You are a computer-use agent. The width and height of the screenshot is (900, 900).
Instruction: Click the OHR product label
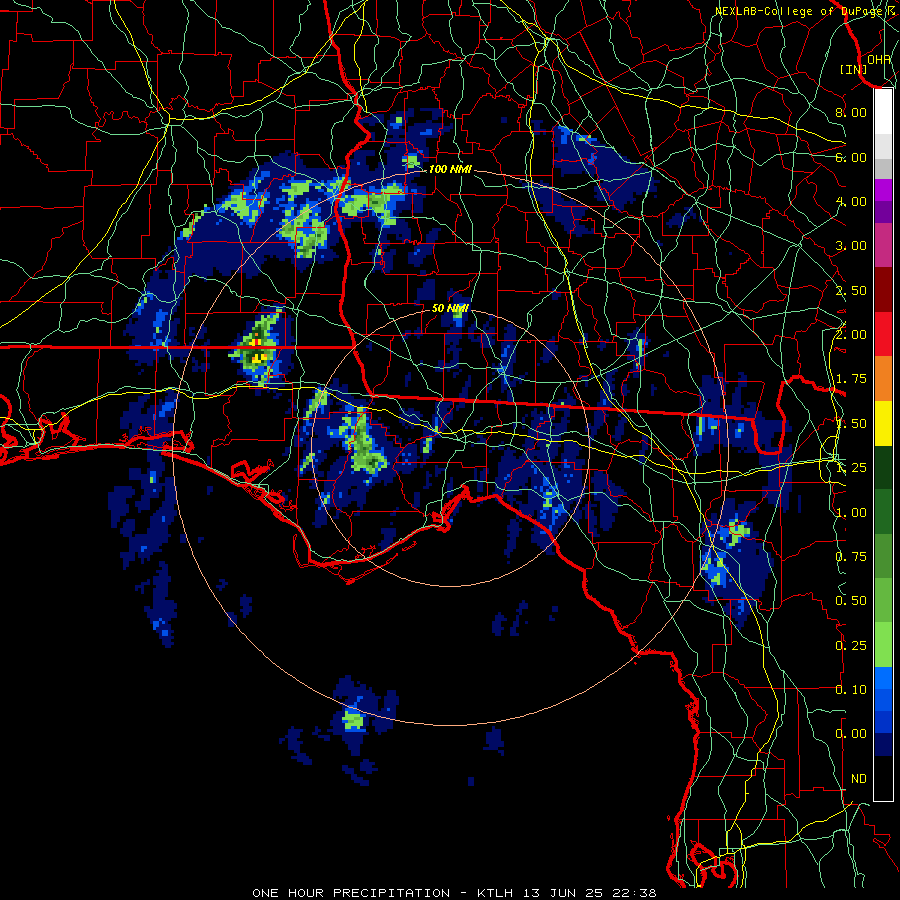879,60
